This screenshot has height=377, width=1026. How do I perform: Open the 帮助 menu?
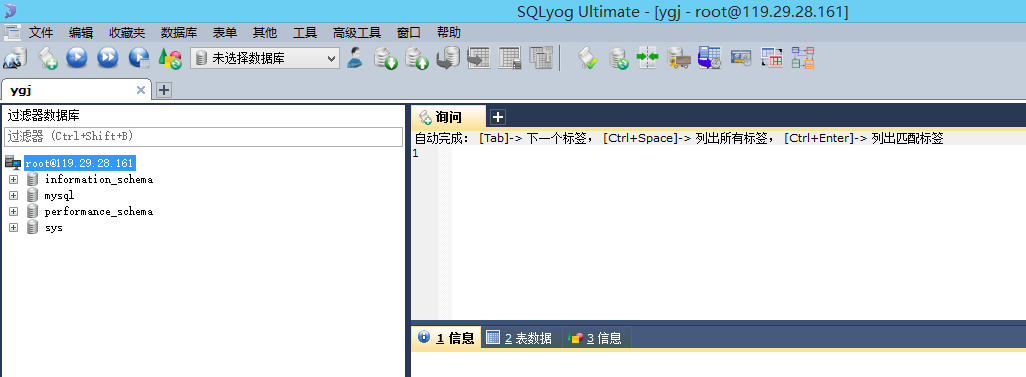[x=449, y=33]
